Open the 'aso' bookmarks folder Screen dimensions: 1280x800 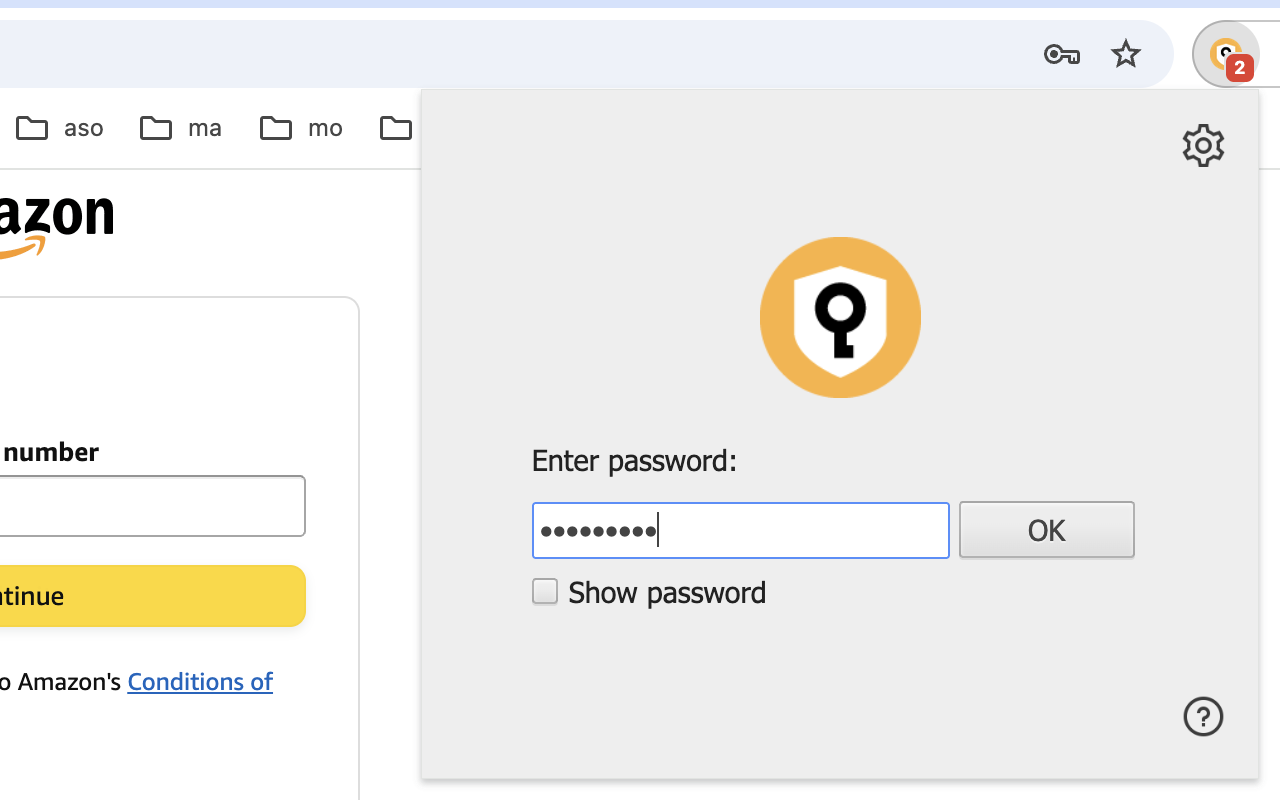click(59, 127)
